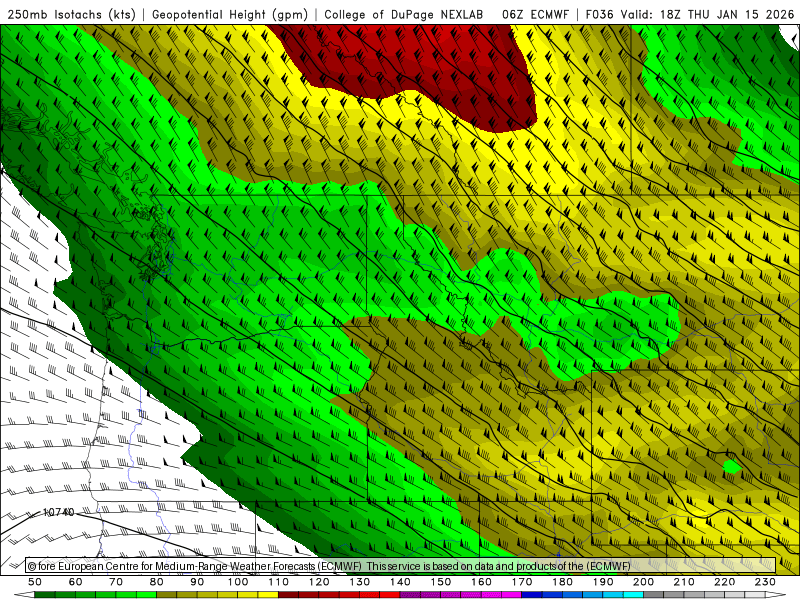Click the 'Geopotential Height (gpm)' header label
Screen dimensions: 800x600
(x=230, y=14)
